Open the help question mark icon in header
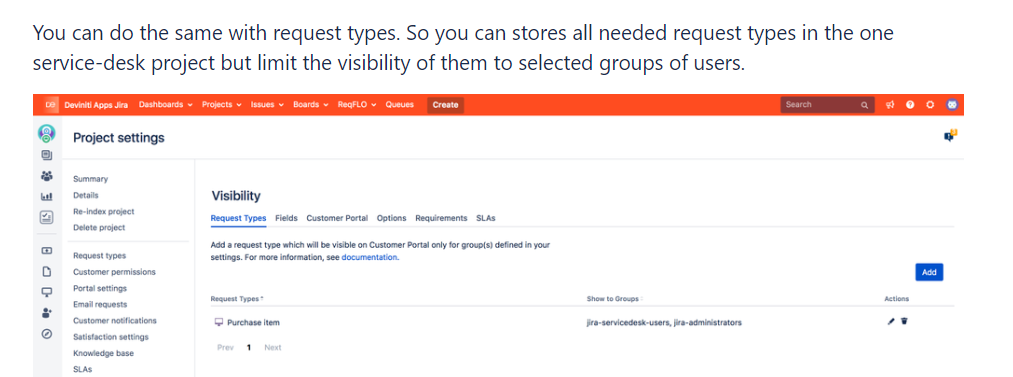Image resolution: width=1013 pixels, height=377 pixels. click(x=910, y=105)
